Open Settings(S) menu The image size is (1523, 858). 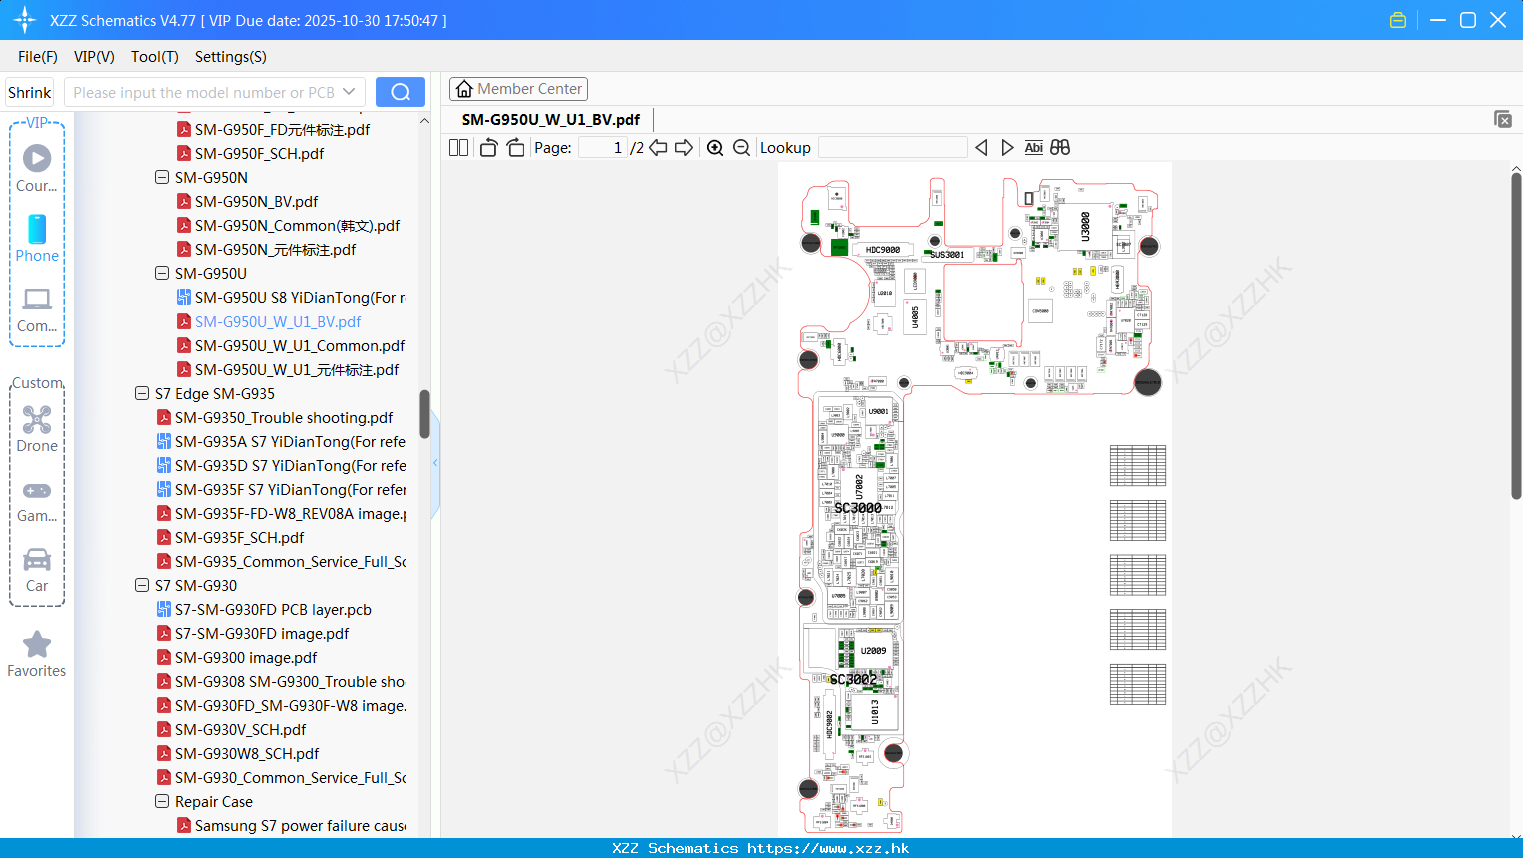coord(231,57)
